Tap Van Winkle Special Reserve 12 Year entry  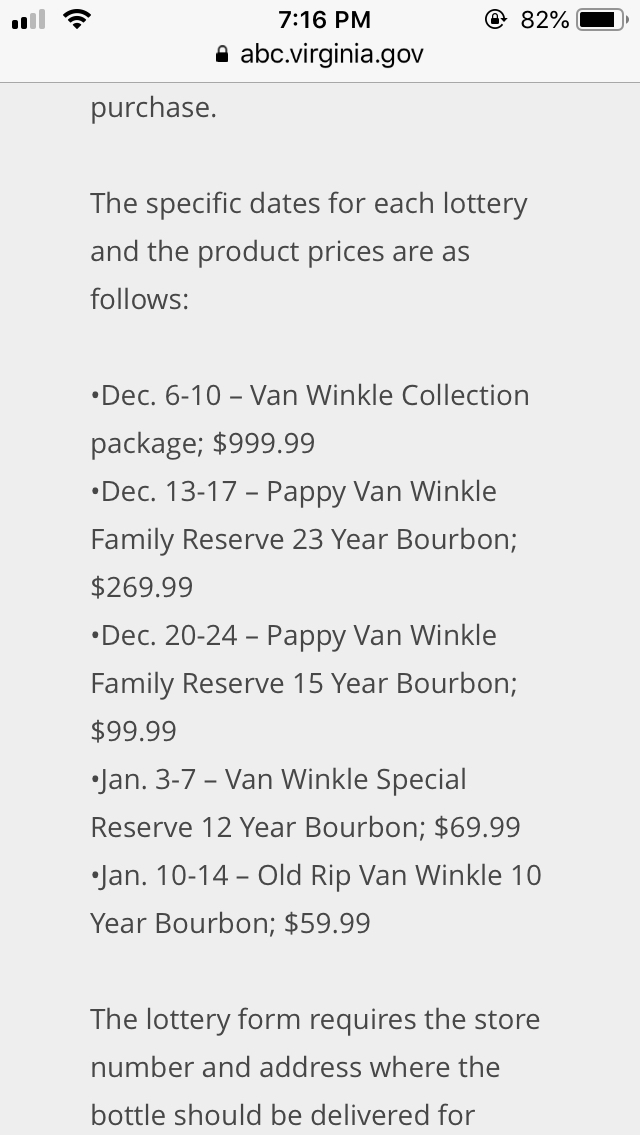click(x=306, y=803)
